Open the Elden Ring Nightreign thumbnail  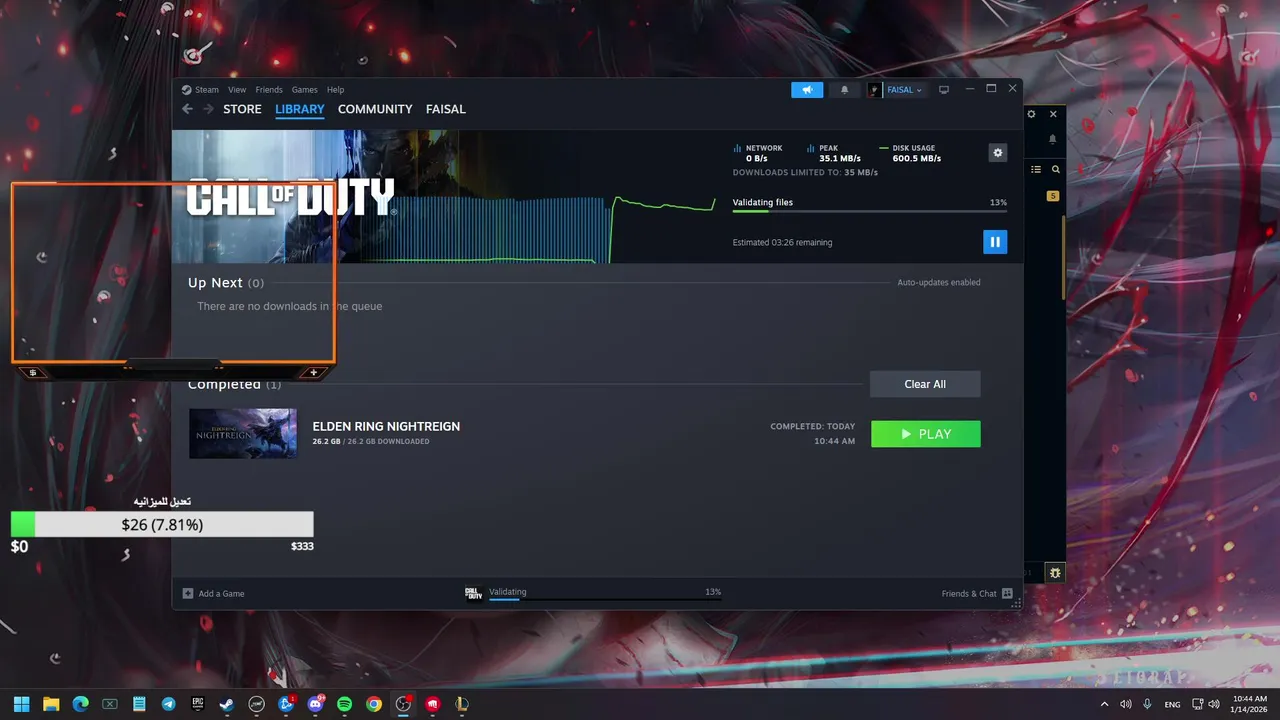click(243, 433)
